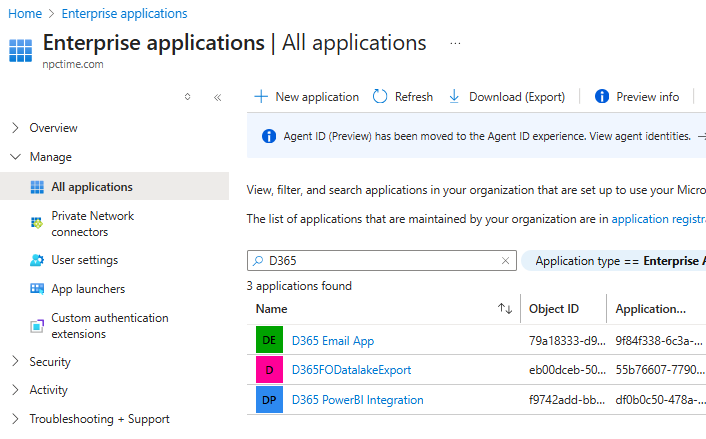Click the DE avatar for D365 Email App
Screen dimensions: 706x439
pos(269,341)
